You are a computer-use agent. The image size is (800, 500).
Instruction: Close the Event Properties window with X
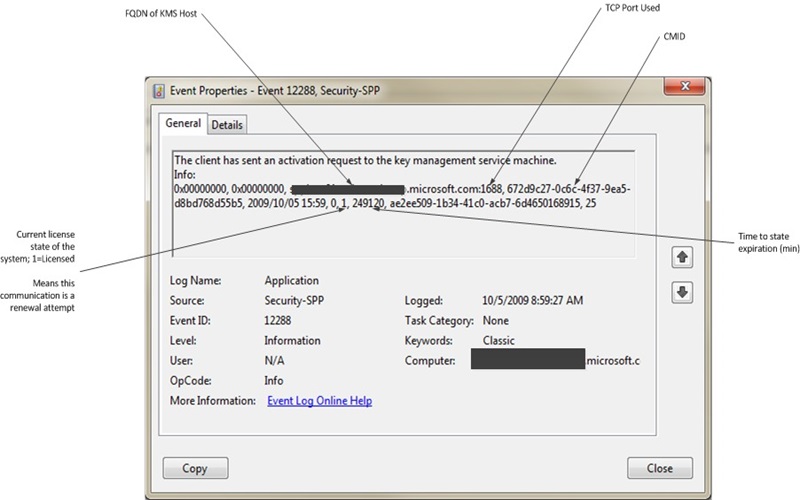[685, 86]
